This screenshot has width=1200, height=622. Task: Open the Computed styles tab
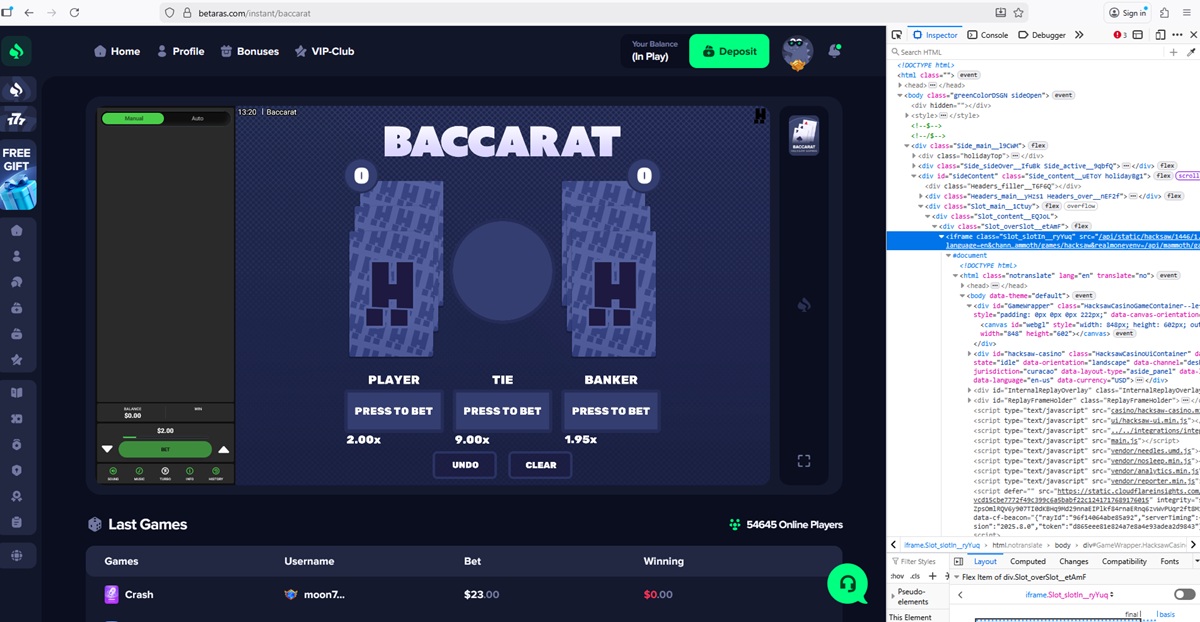(x=1027, y=561)
